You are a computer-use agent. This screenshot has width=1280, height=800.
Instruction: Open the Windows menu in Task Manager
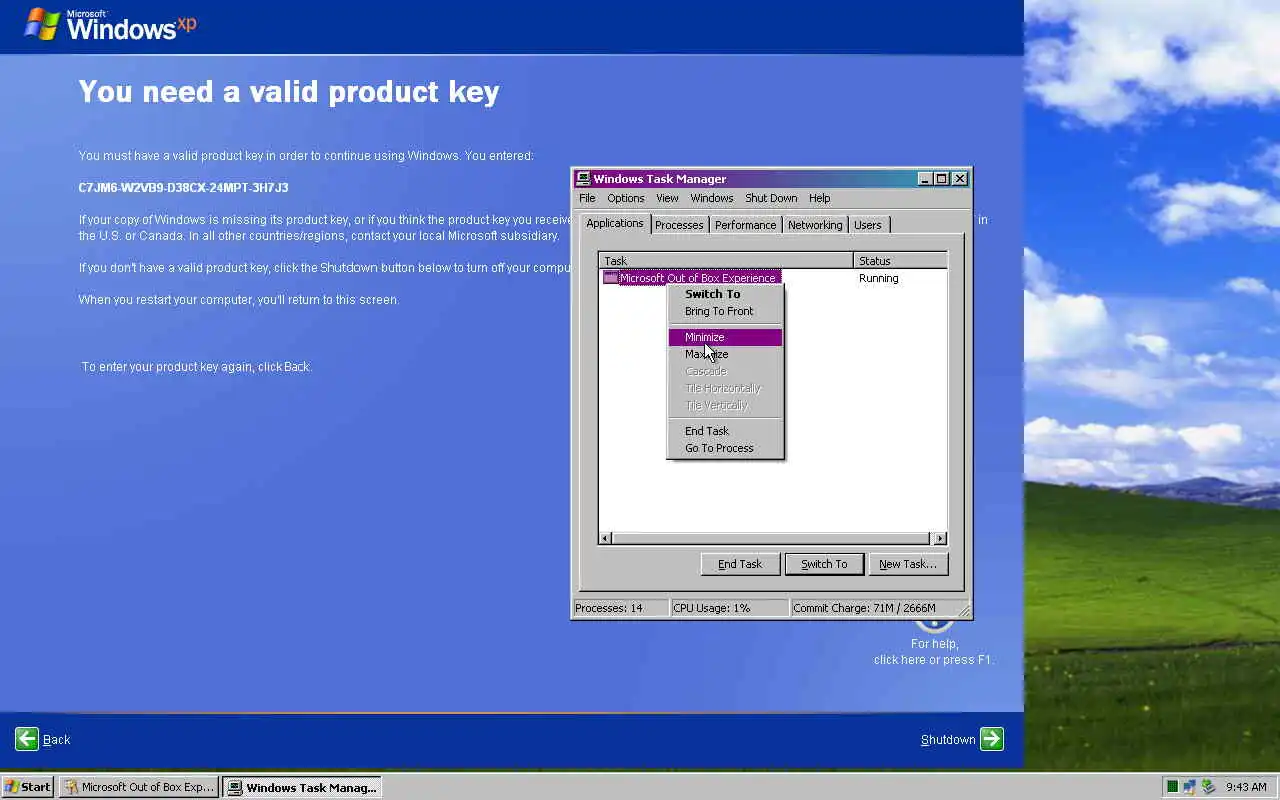coord(712,198)
